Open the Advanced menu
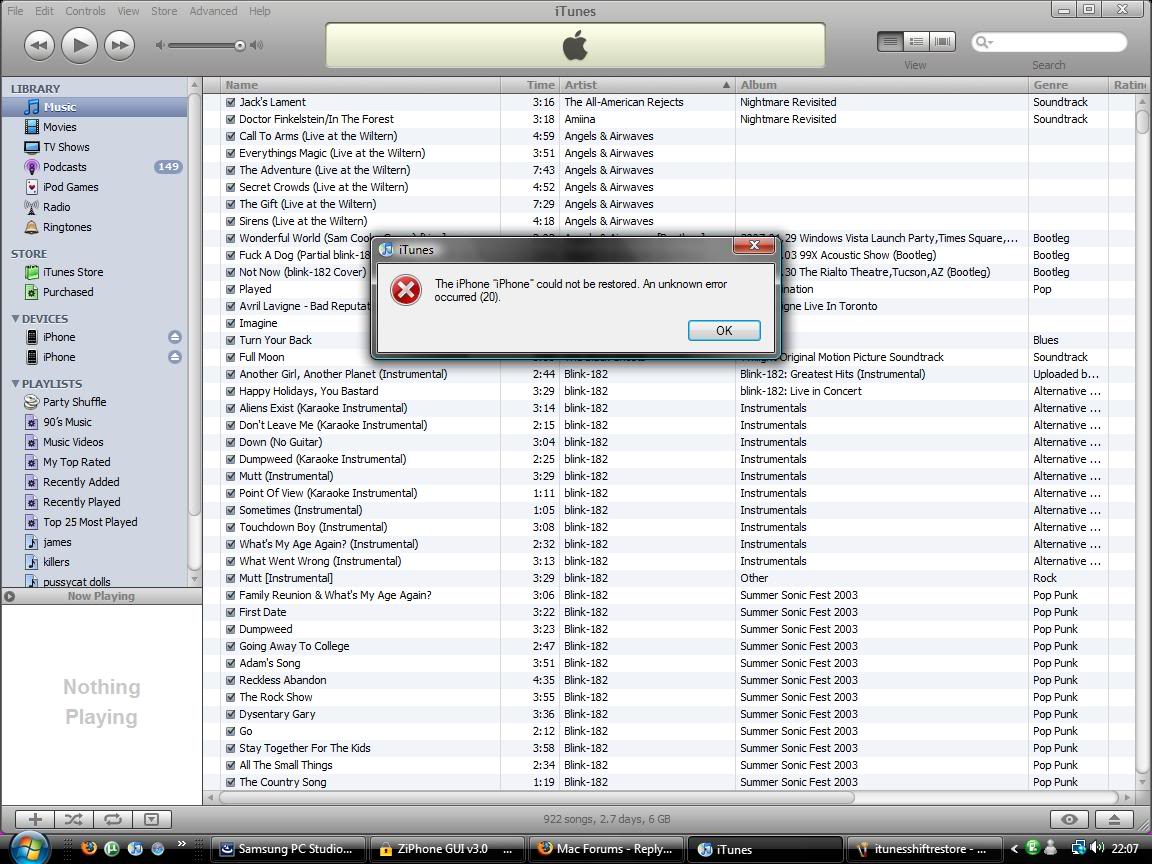This screenshot has height=864, width=1152. click(x=213, y=11)
